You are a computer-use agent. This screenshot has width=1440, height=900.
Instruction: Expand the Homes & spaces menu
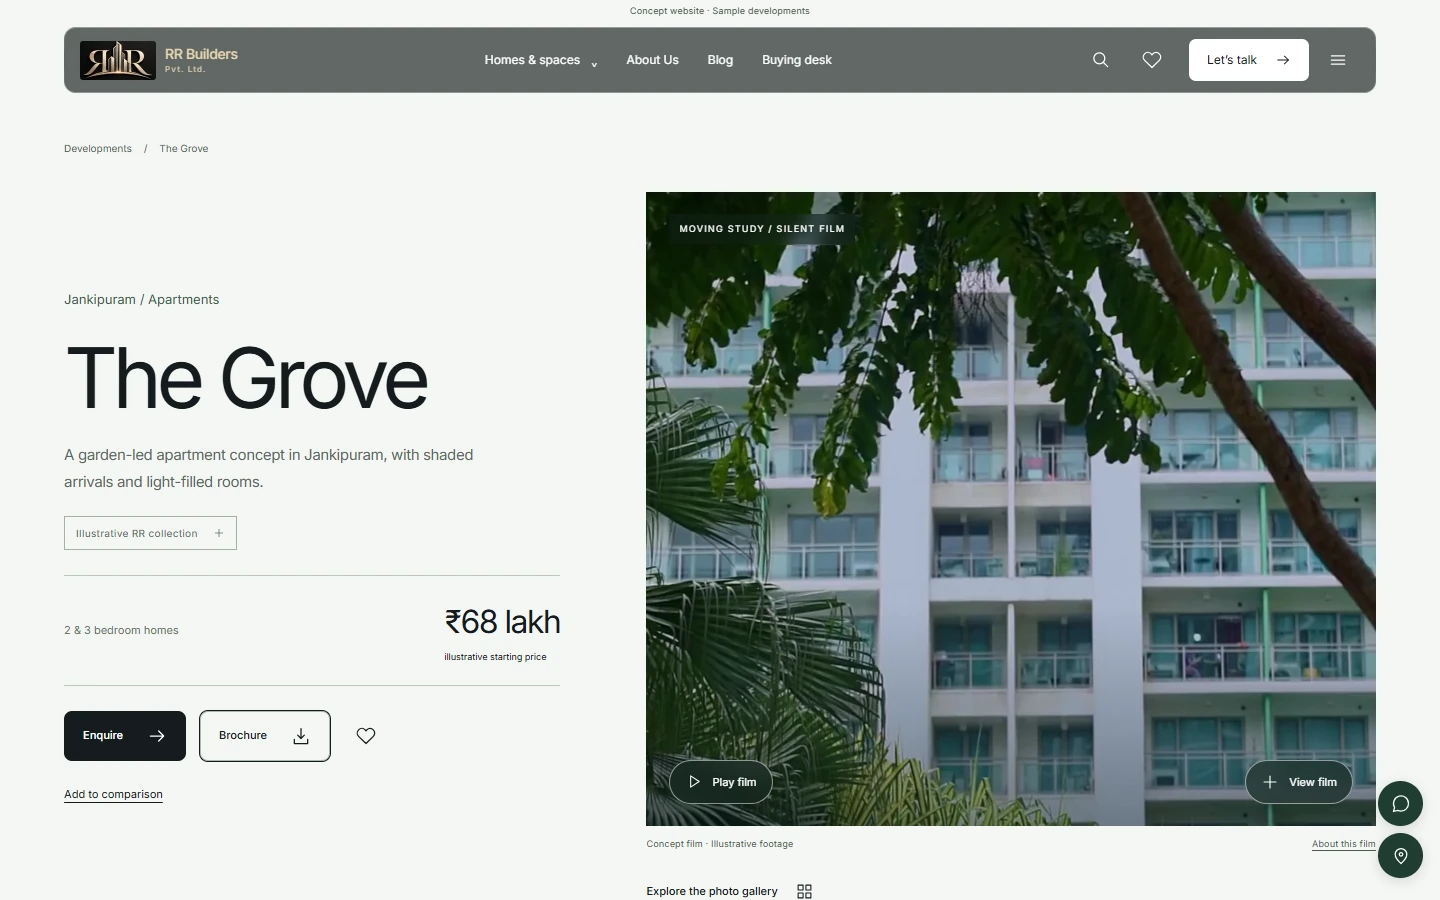[541, 60]
